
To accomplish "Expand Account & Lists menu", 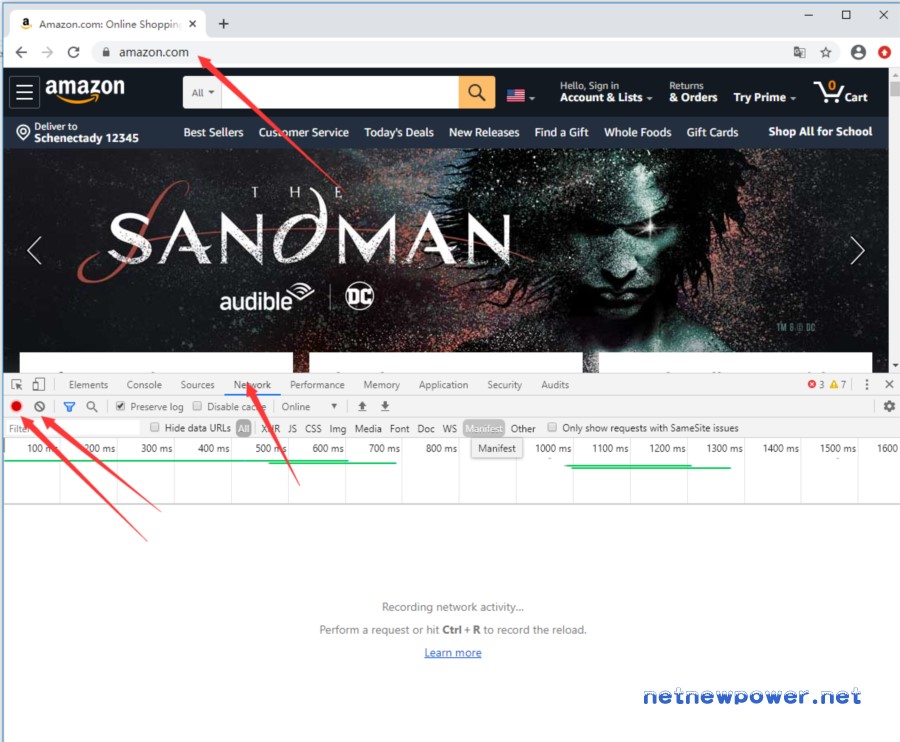I will (x=606, y=92).
